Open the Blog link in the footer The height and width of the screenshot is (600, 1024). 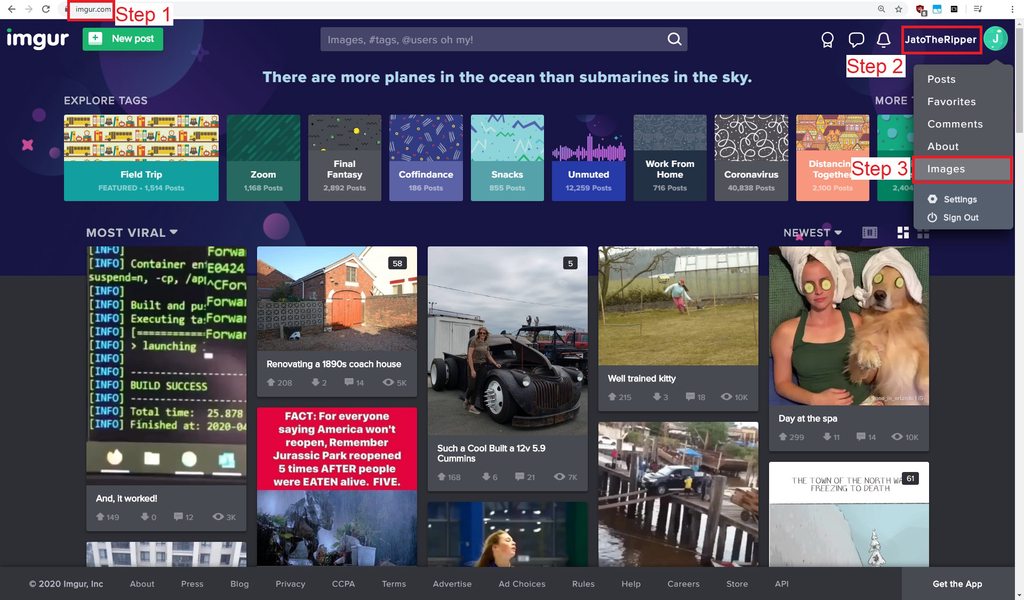click(239, 584)
